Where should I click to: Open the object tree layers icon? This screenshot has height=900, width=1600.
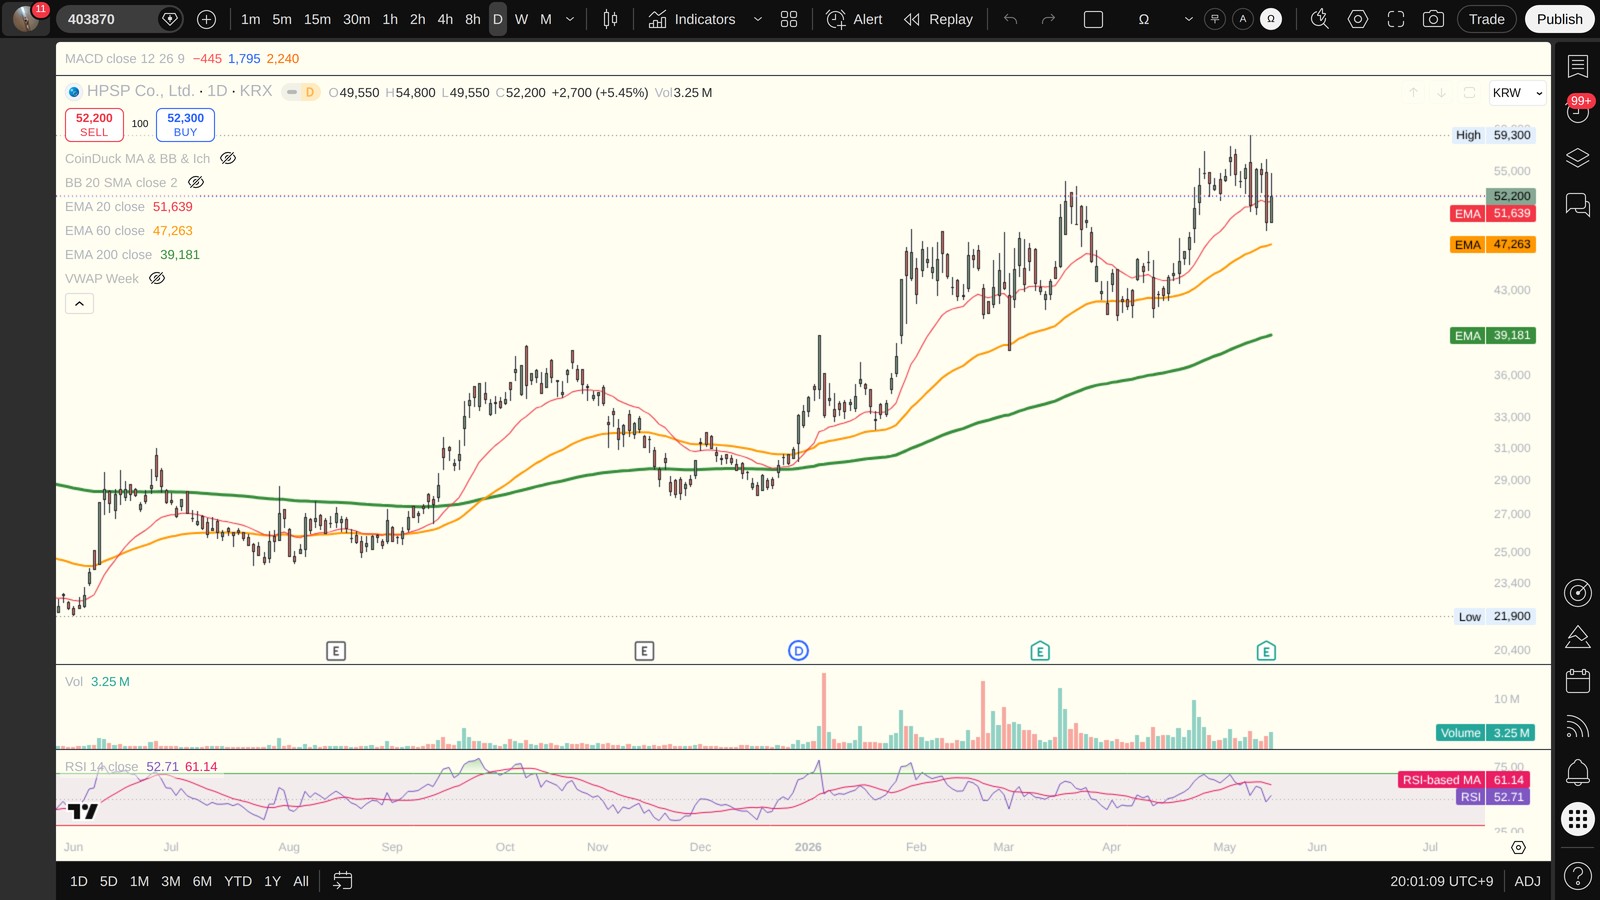1577,158
